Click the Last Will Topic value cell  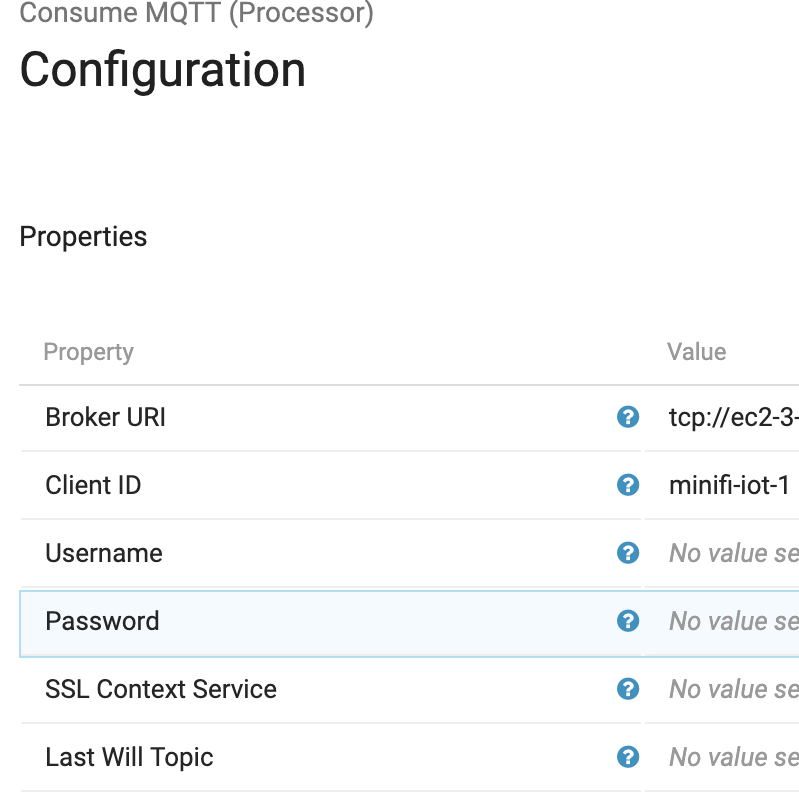[x=732, y=757]
